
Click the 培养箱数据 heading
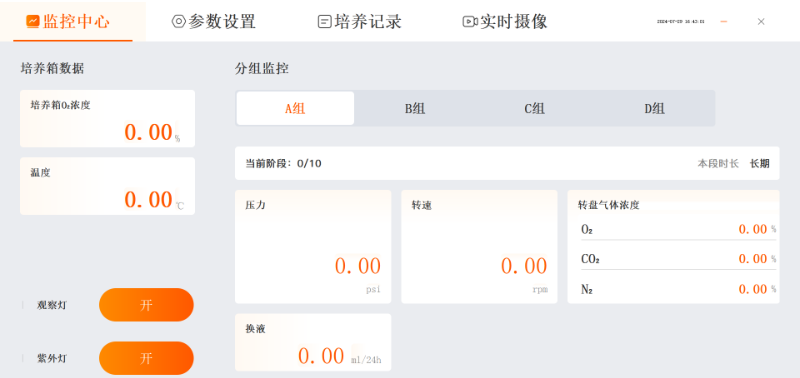[53, 69]
